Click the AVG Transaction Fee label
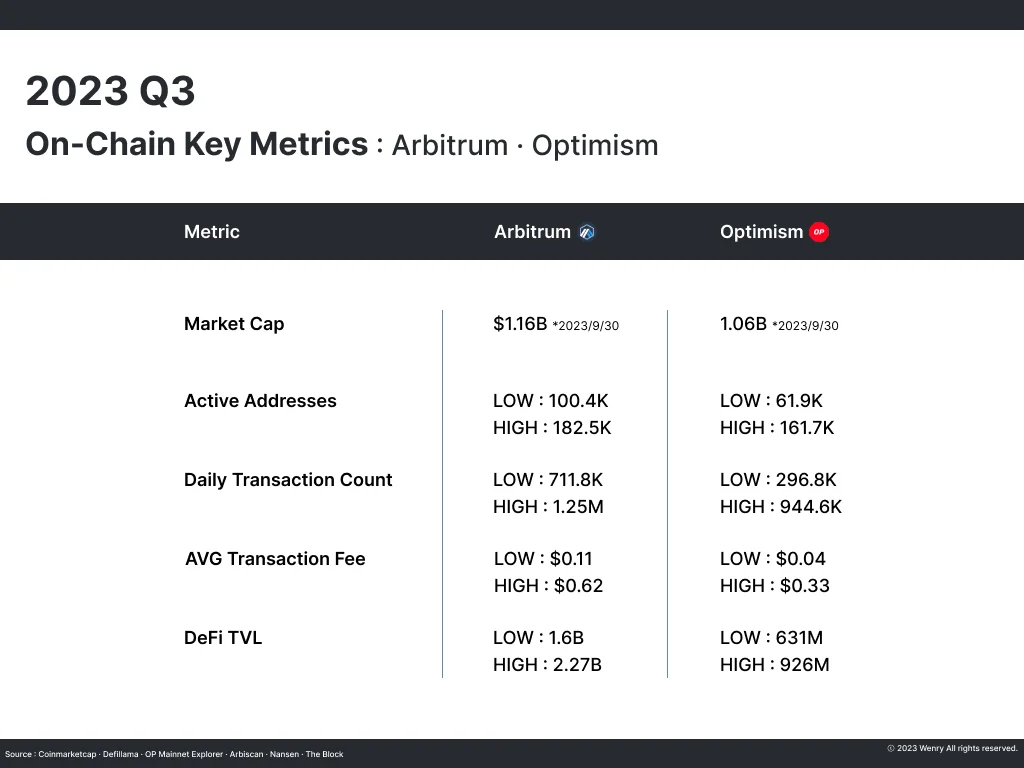1024x768 pixels. pos(275,559)
